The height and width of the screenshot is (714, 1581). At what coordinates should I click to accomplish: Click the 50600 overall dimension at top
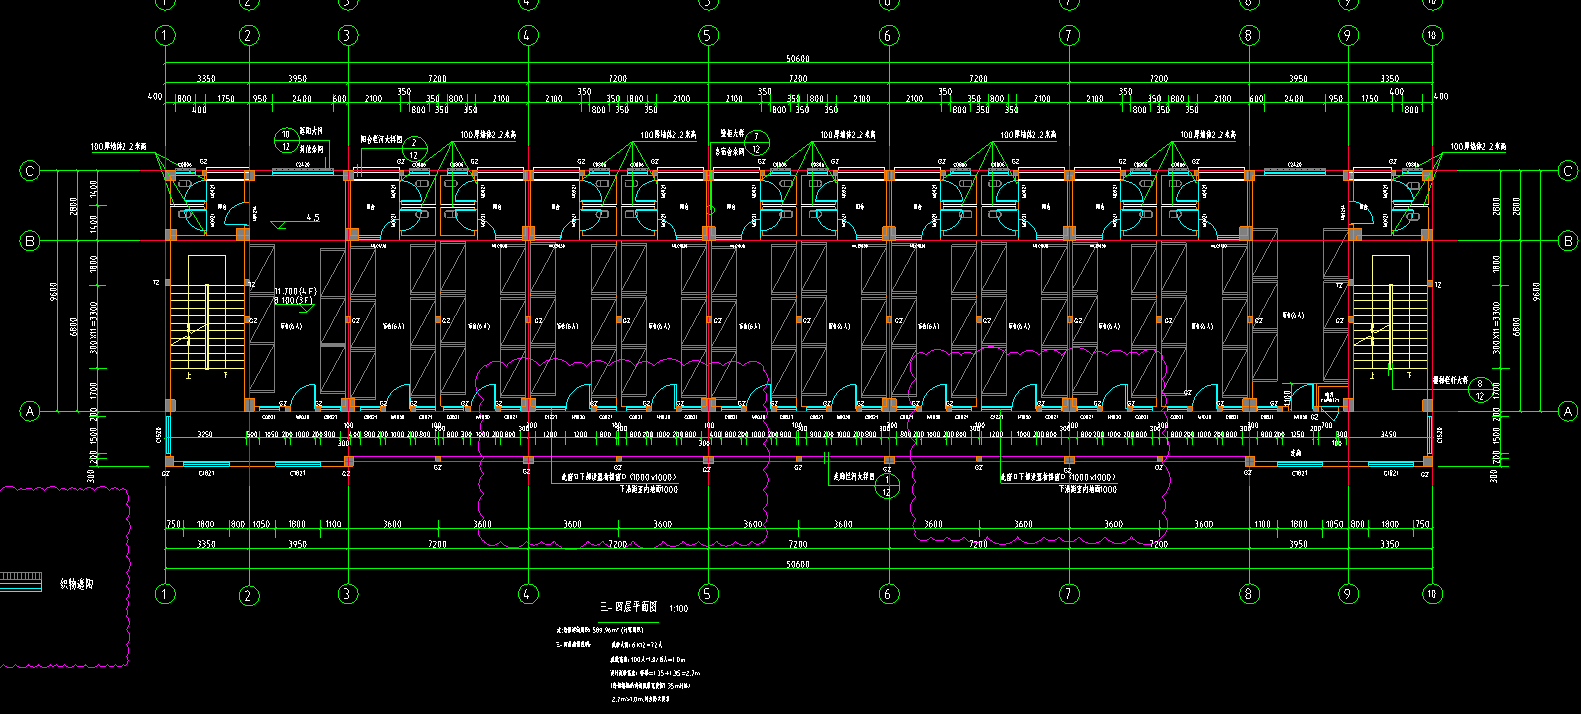pyautogui.click(x=798, y=59)
